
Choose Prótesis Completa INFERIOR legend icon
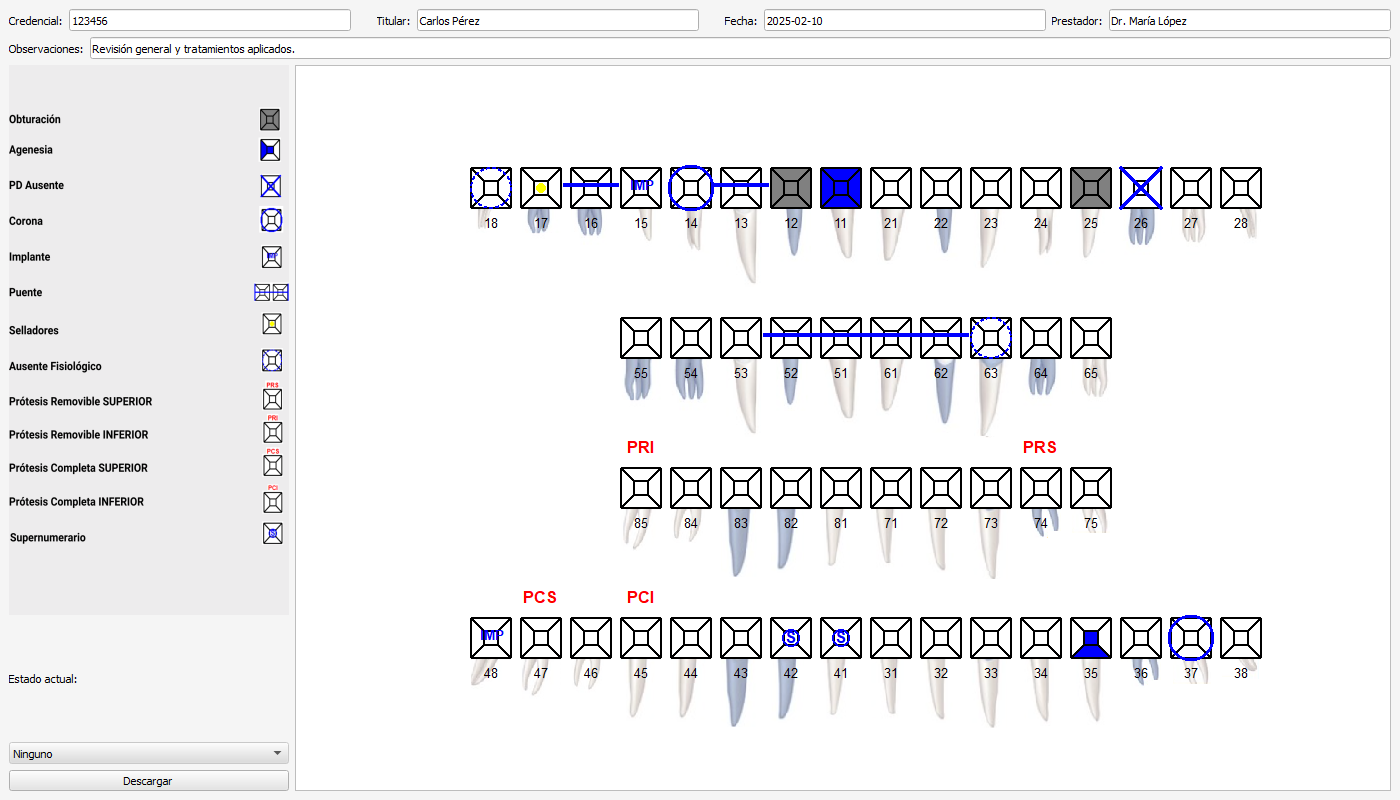pos(271,501)
